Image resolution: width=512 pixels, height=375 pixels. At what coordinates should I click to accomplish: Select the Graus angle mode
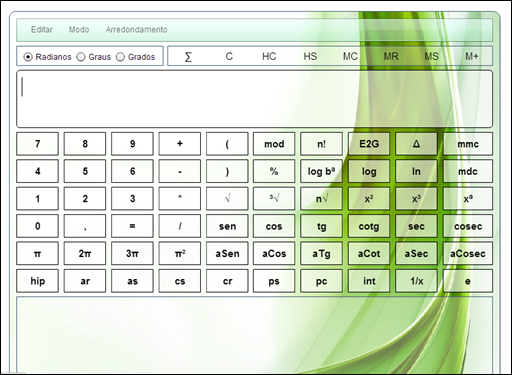94,57
